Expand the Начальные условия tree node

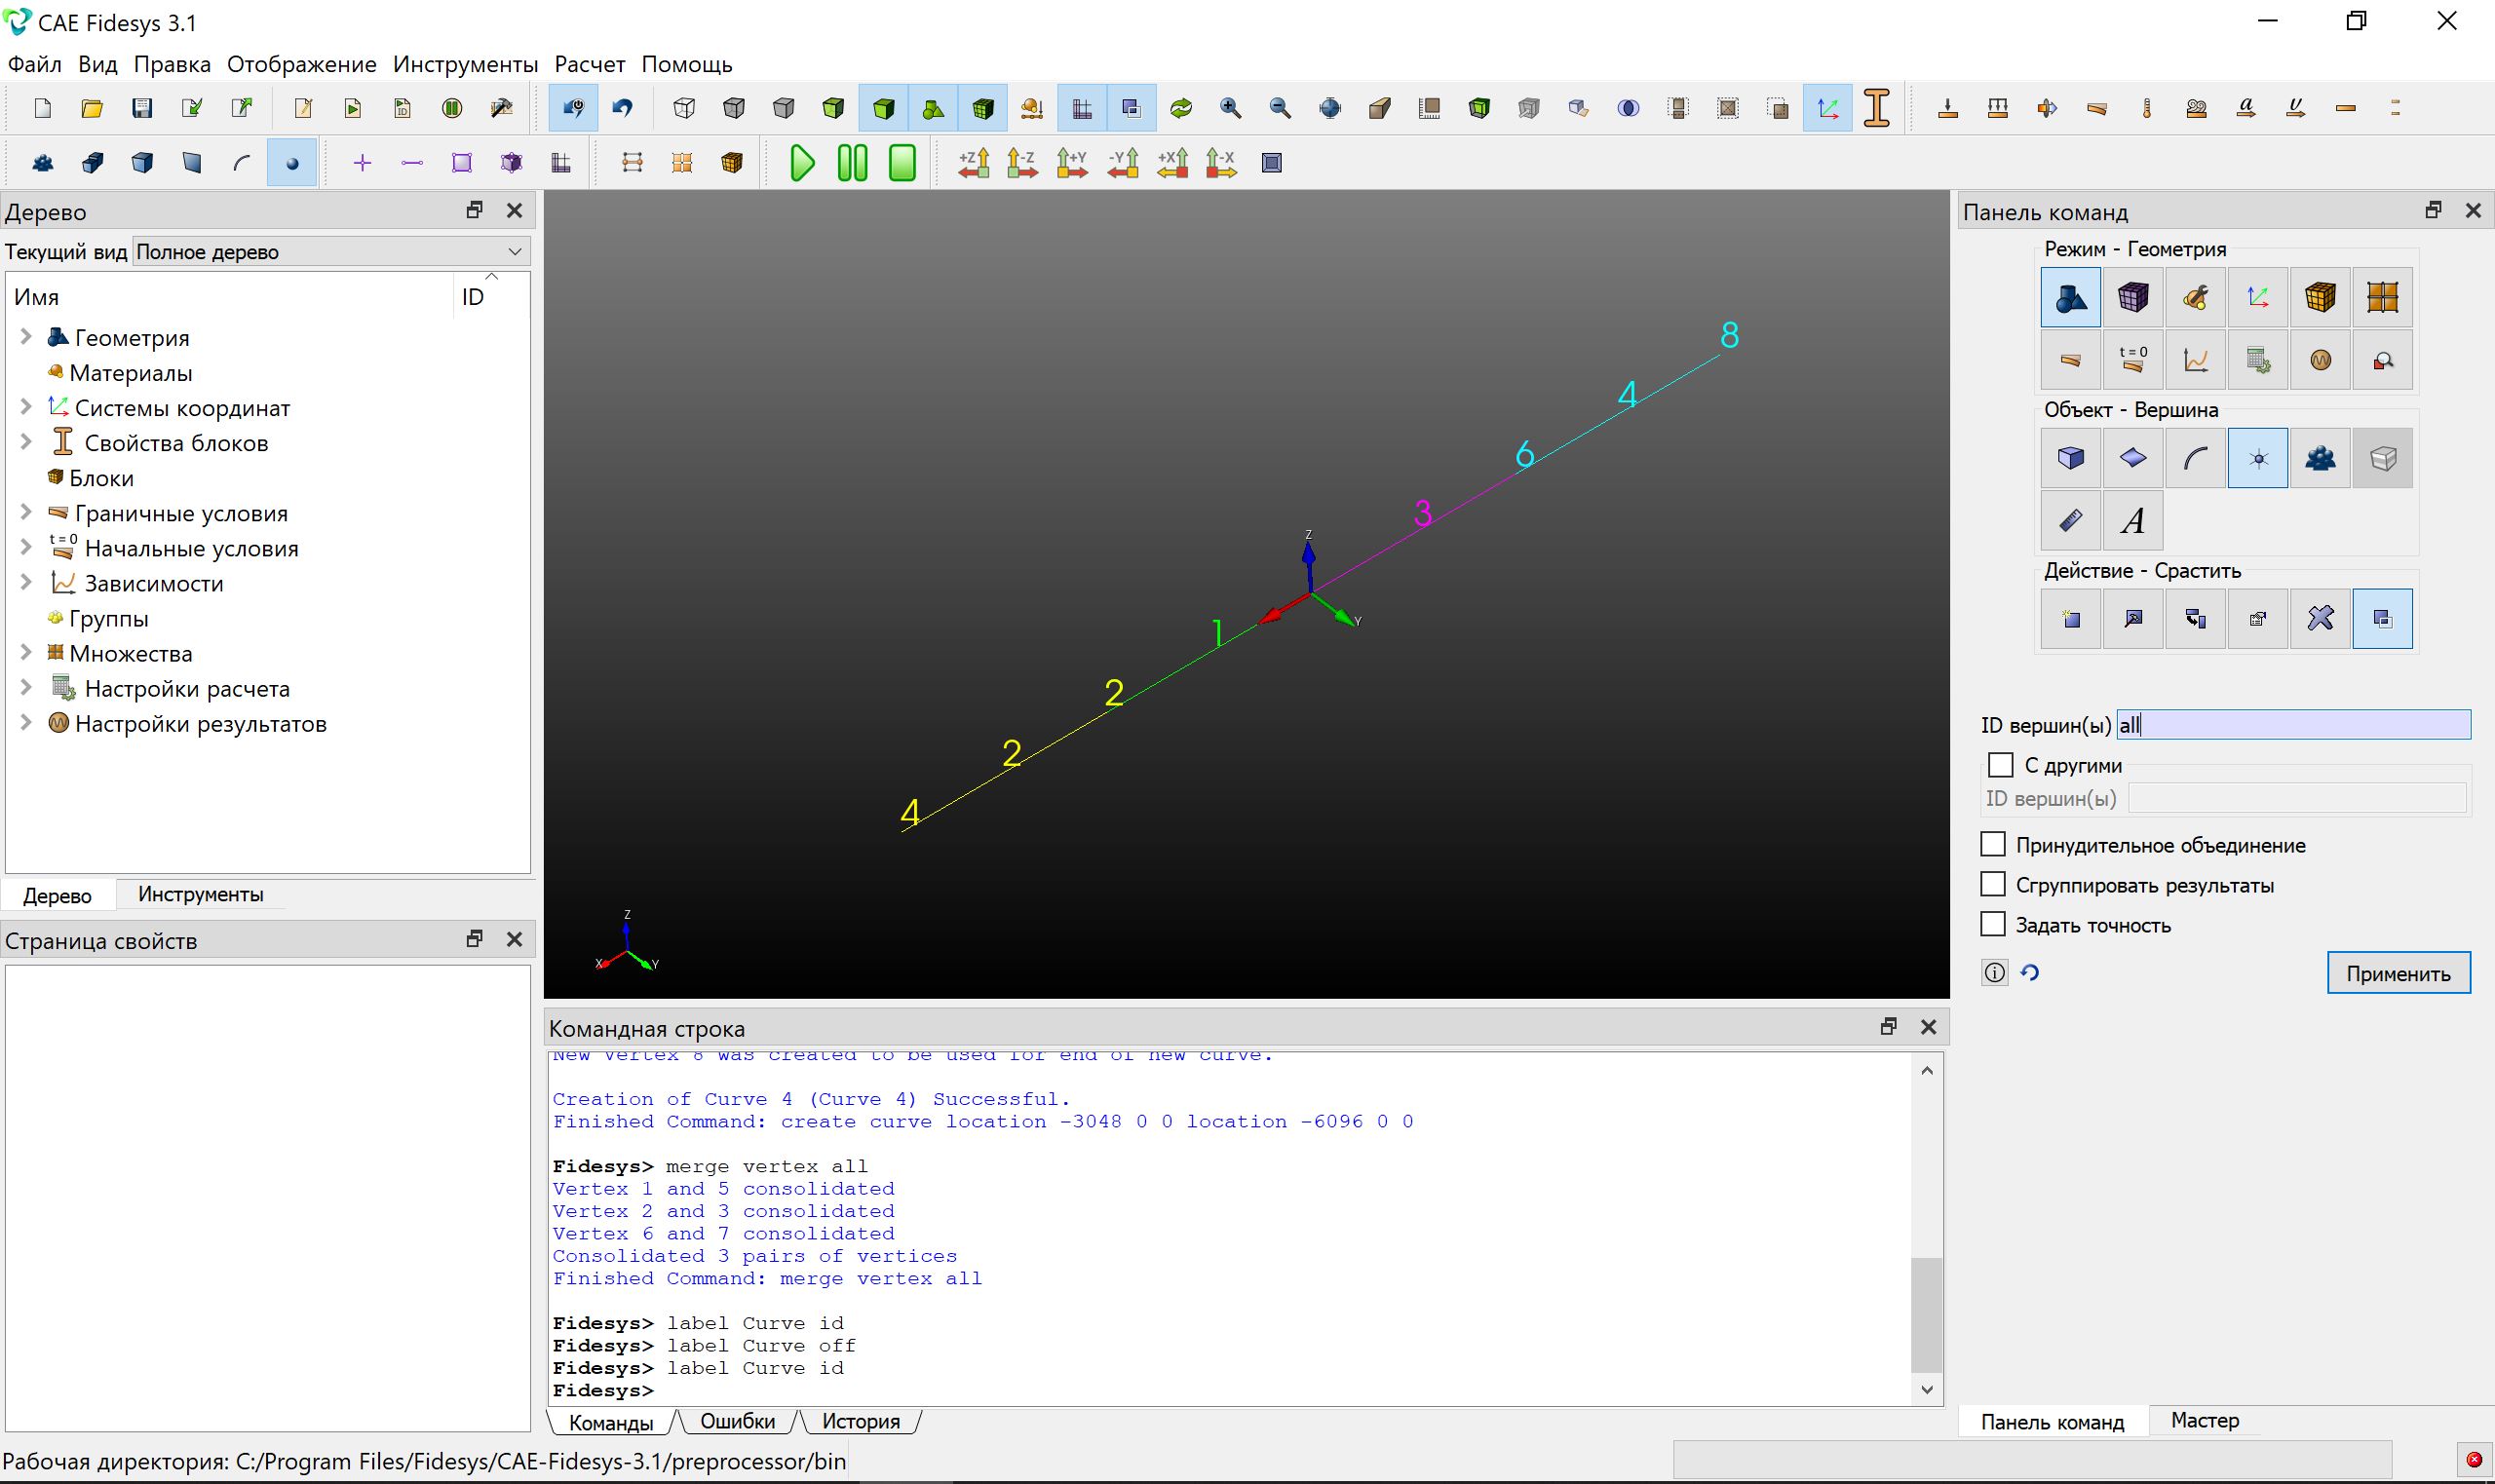point(26,547)
